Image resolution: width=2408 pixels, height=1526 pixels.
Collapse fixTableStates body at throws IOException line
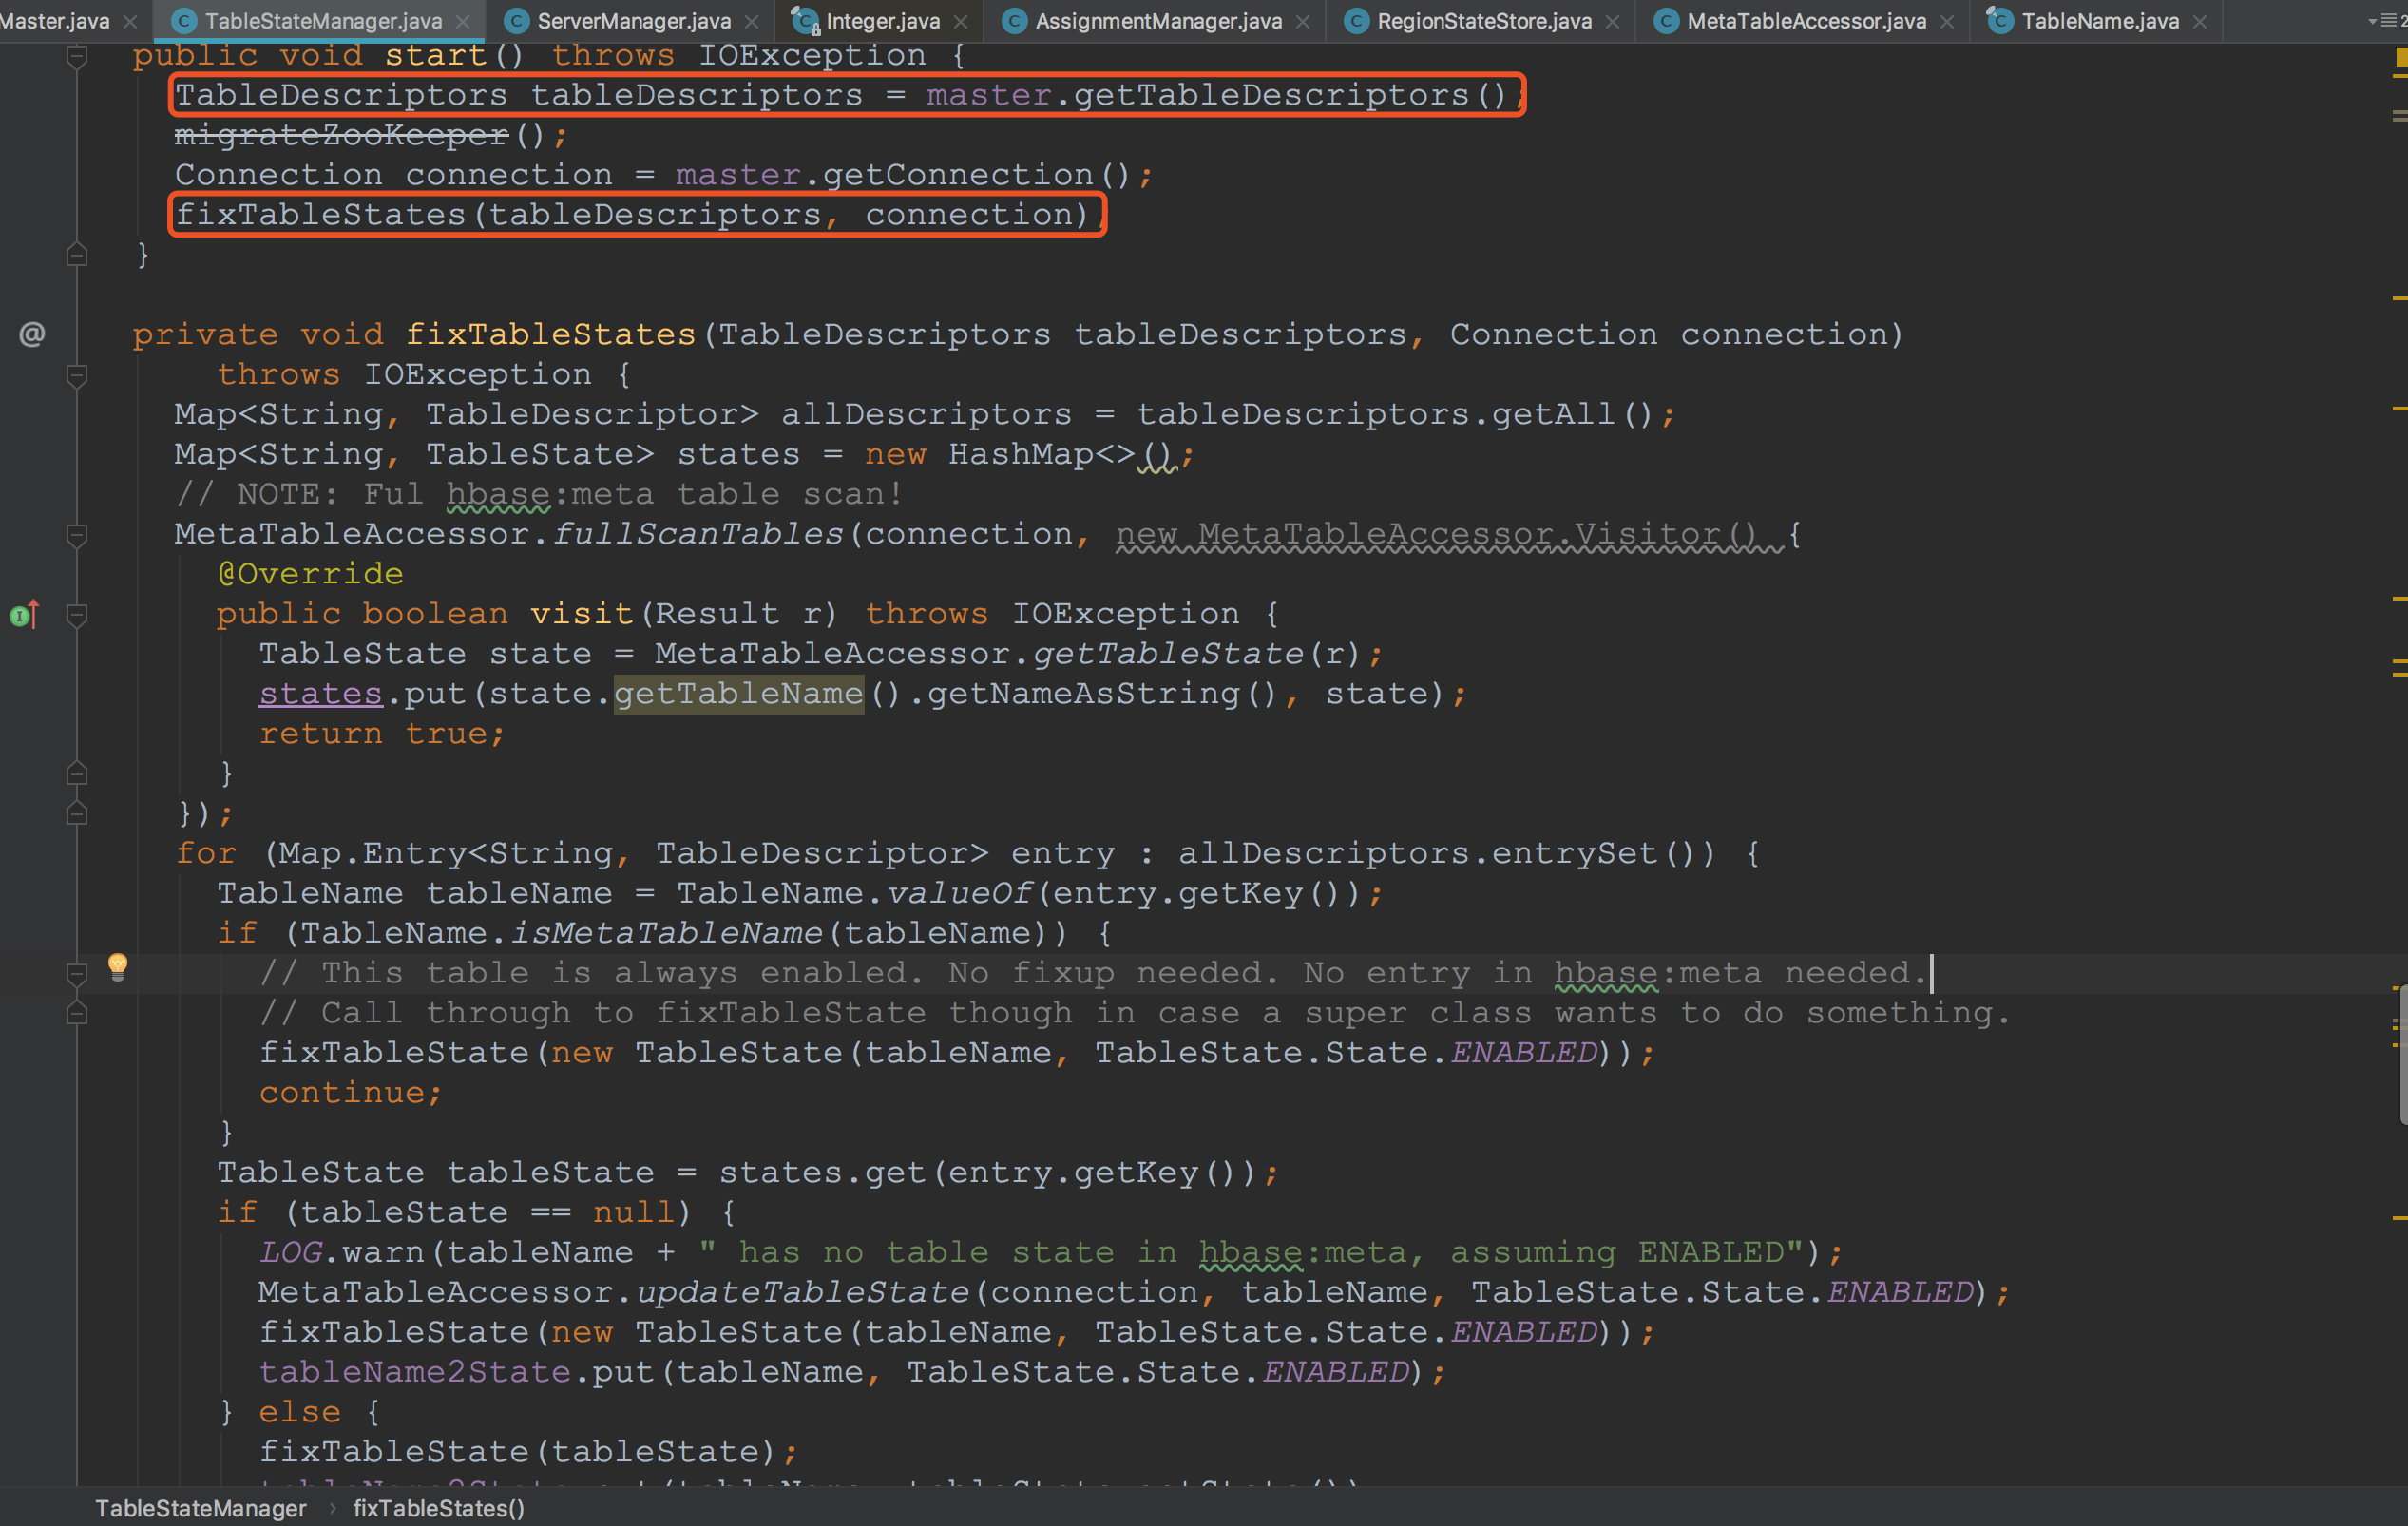click(x=76, y=375)
